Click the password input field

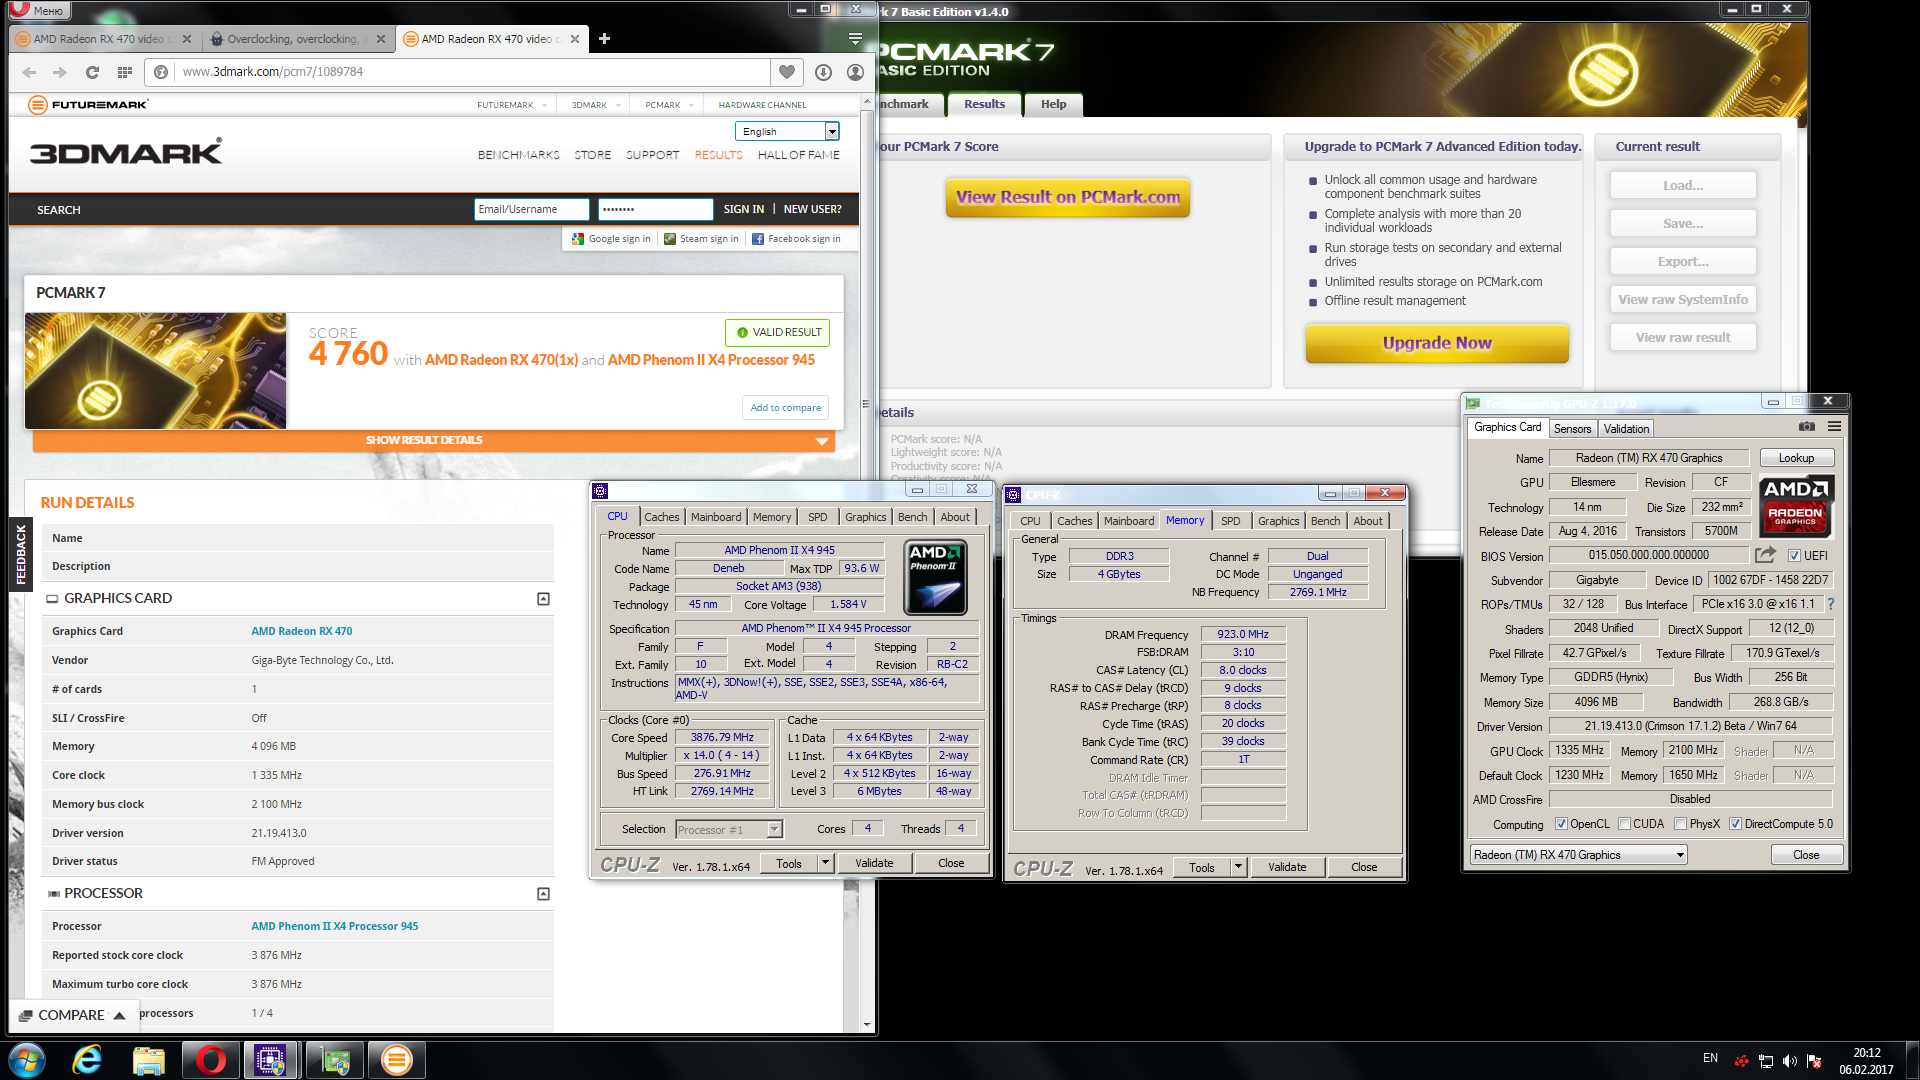point(655,209)
